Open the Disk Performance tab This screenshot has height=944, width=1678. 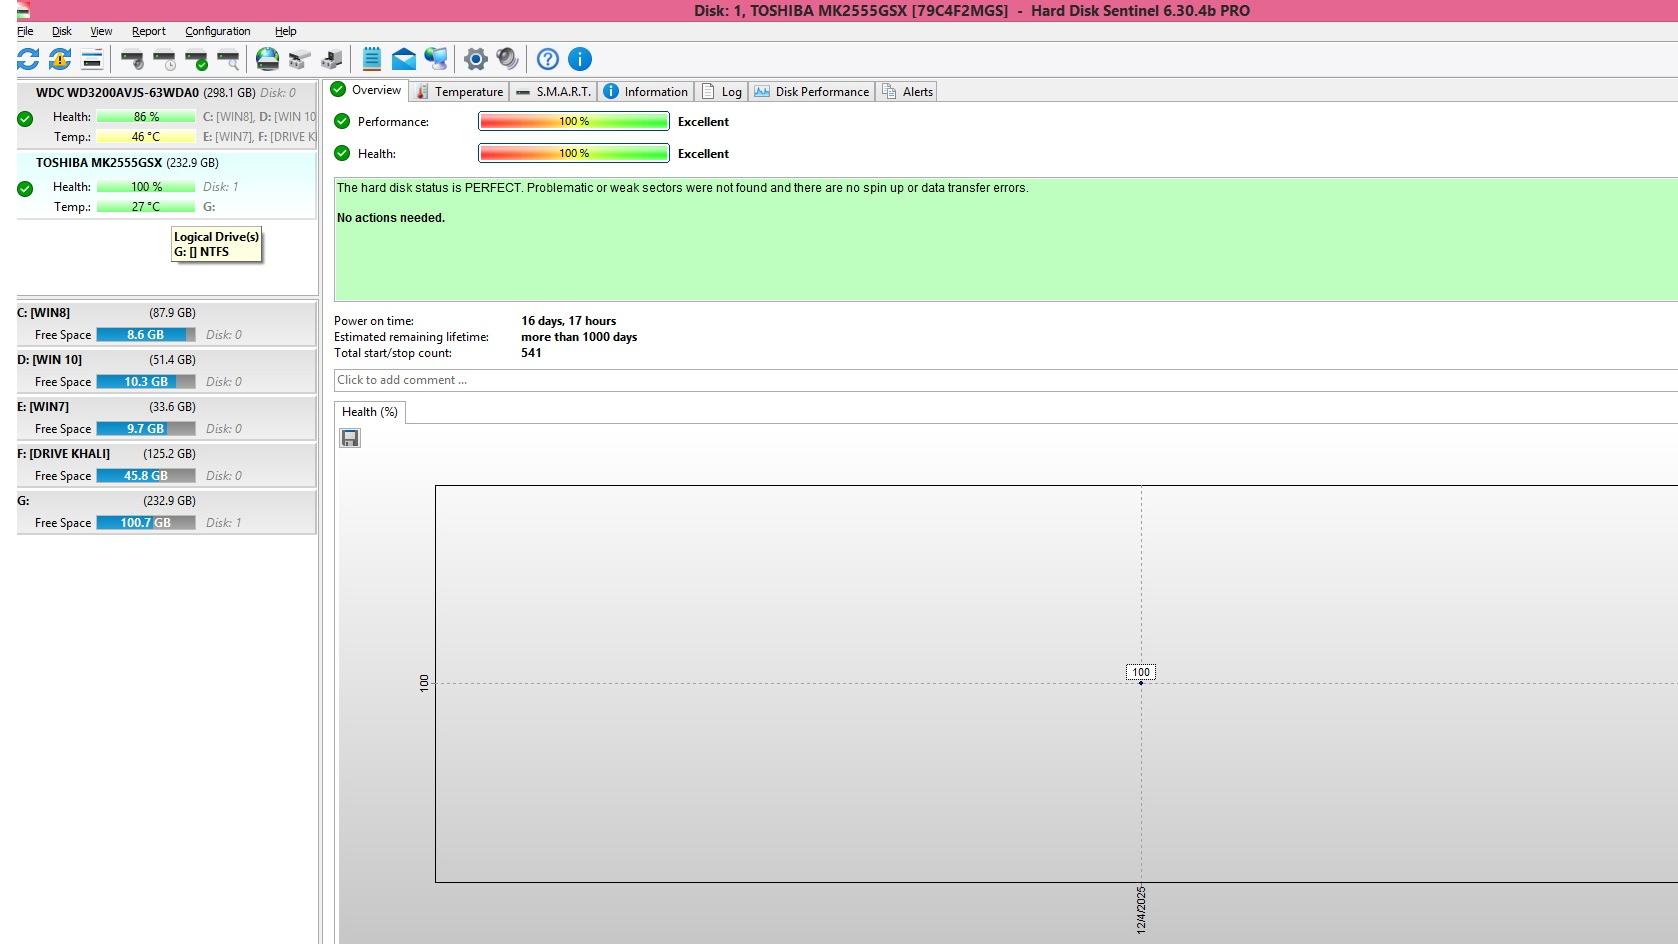(x=812, y=91)
